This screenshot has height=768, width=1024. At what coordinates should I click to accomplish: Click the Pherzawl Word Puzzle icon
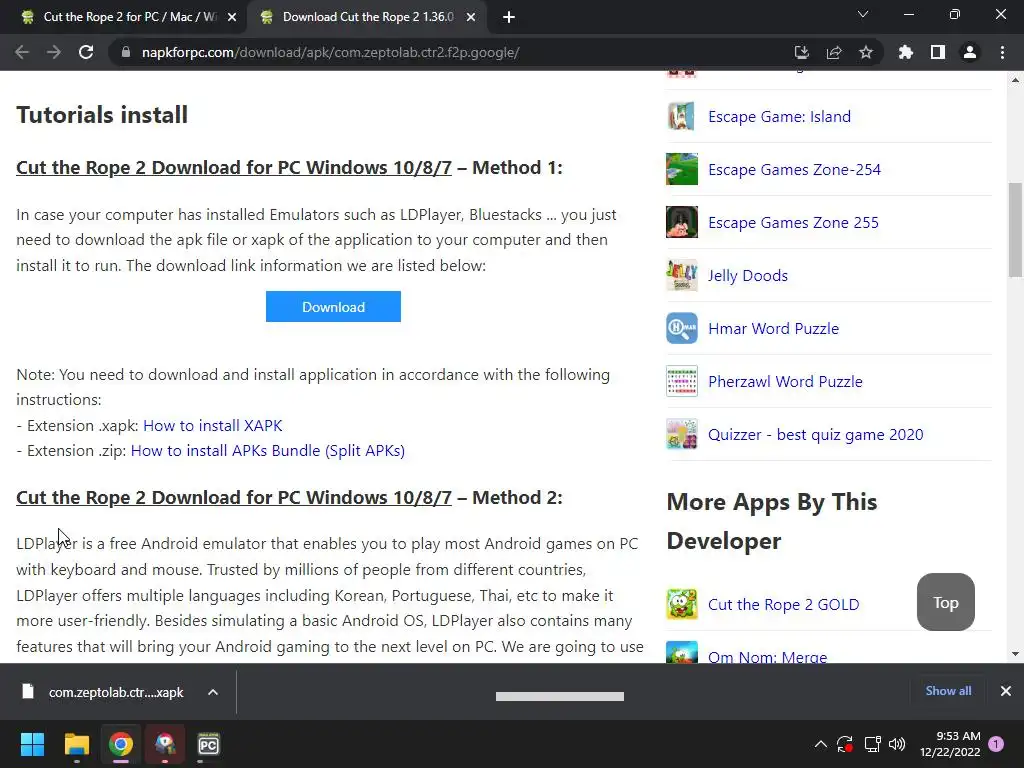(x=682, y=381)
